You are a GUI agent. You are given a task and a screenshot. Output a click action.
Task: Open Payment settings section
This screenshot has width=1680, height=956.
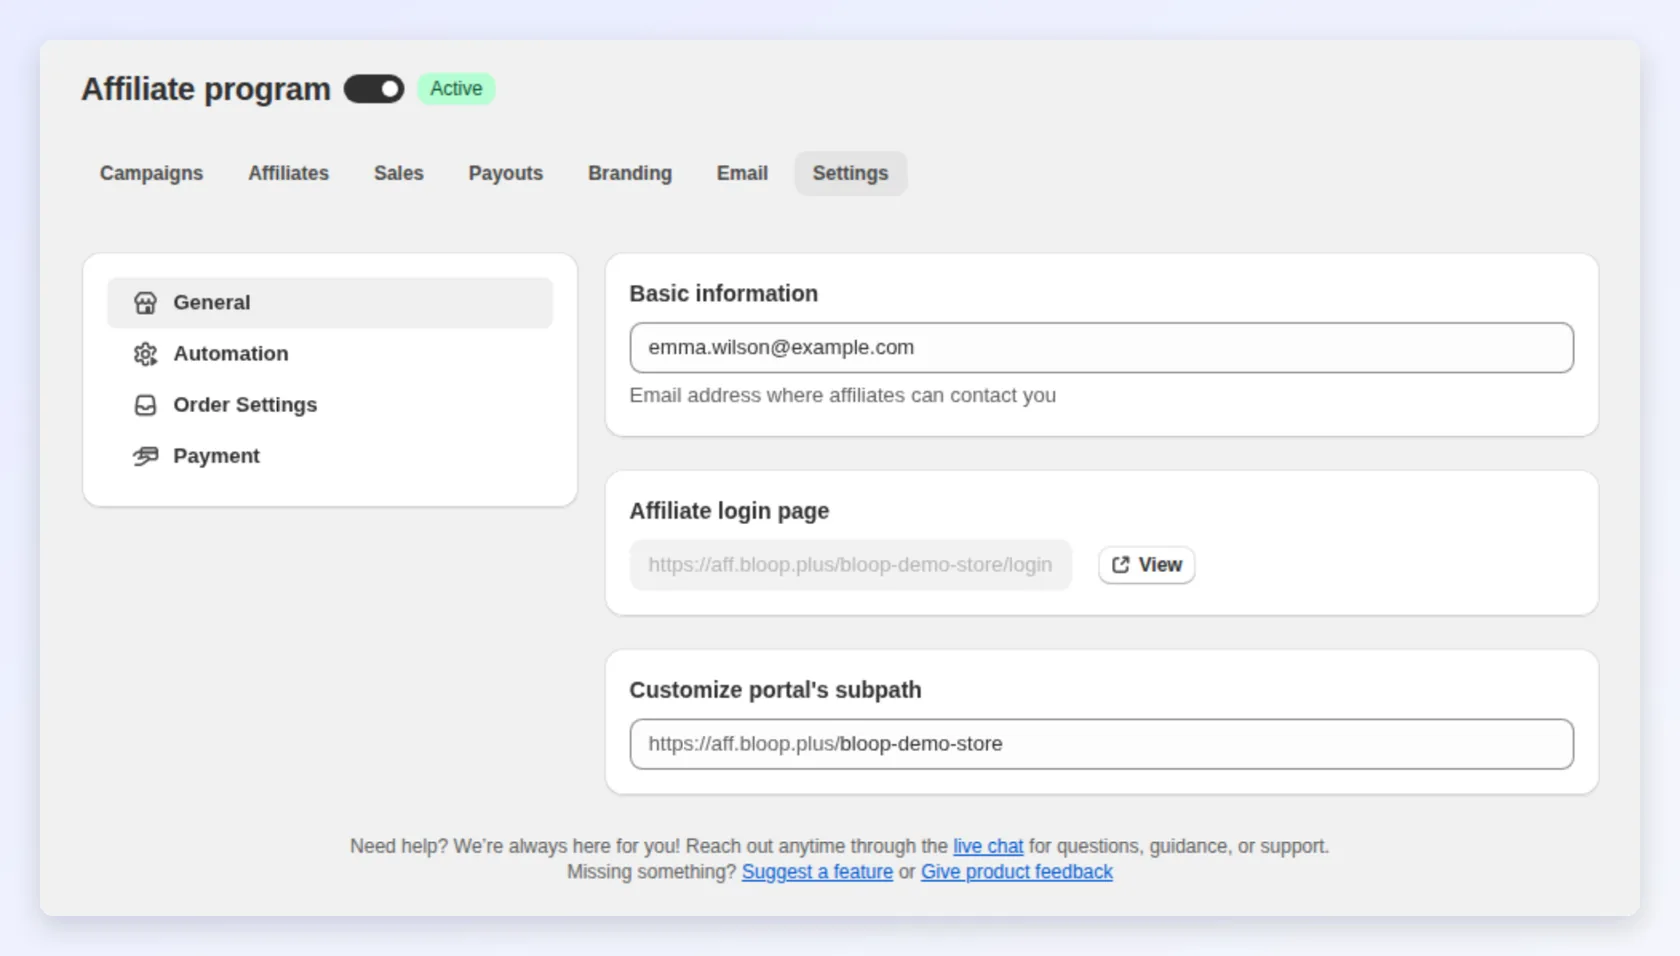point(330,456)
